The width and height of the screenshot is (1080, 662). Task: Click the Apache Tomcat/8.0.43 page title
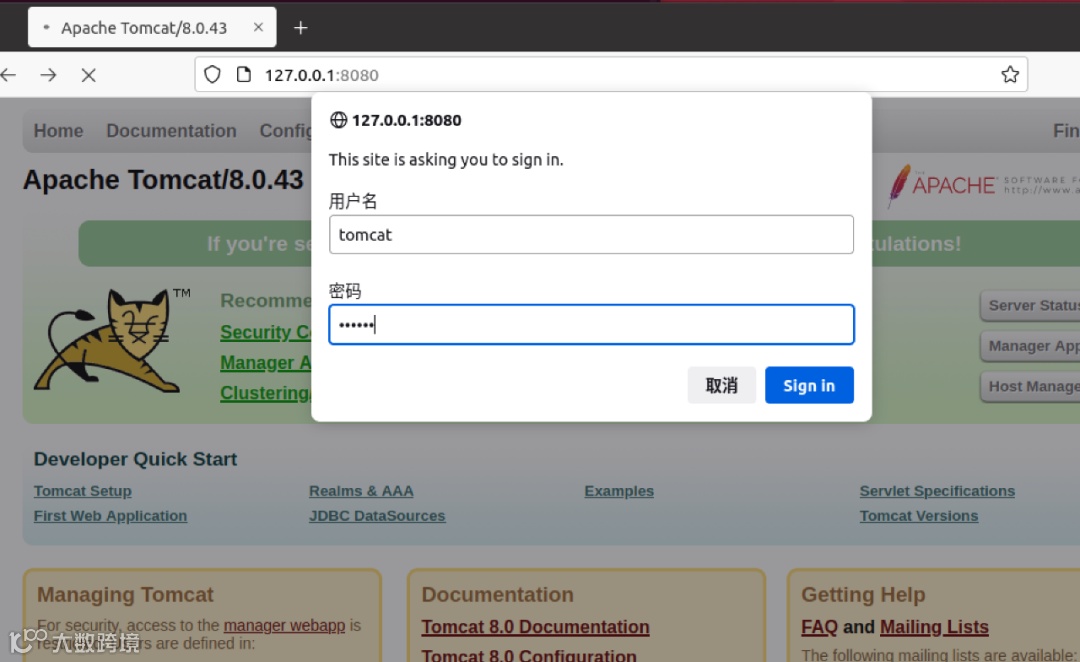coord(163,180)
